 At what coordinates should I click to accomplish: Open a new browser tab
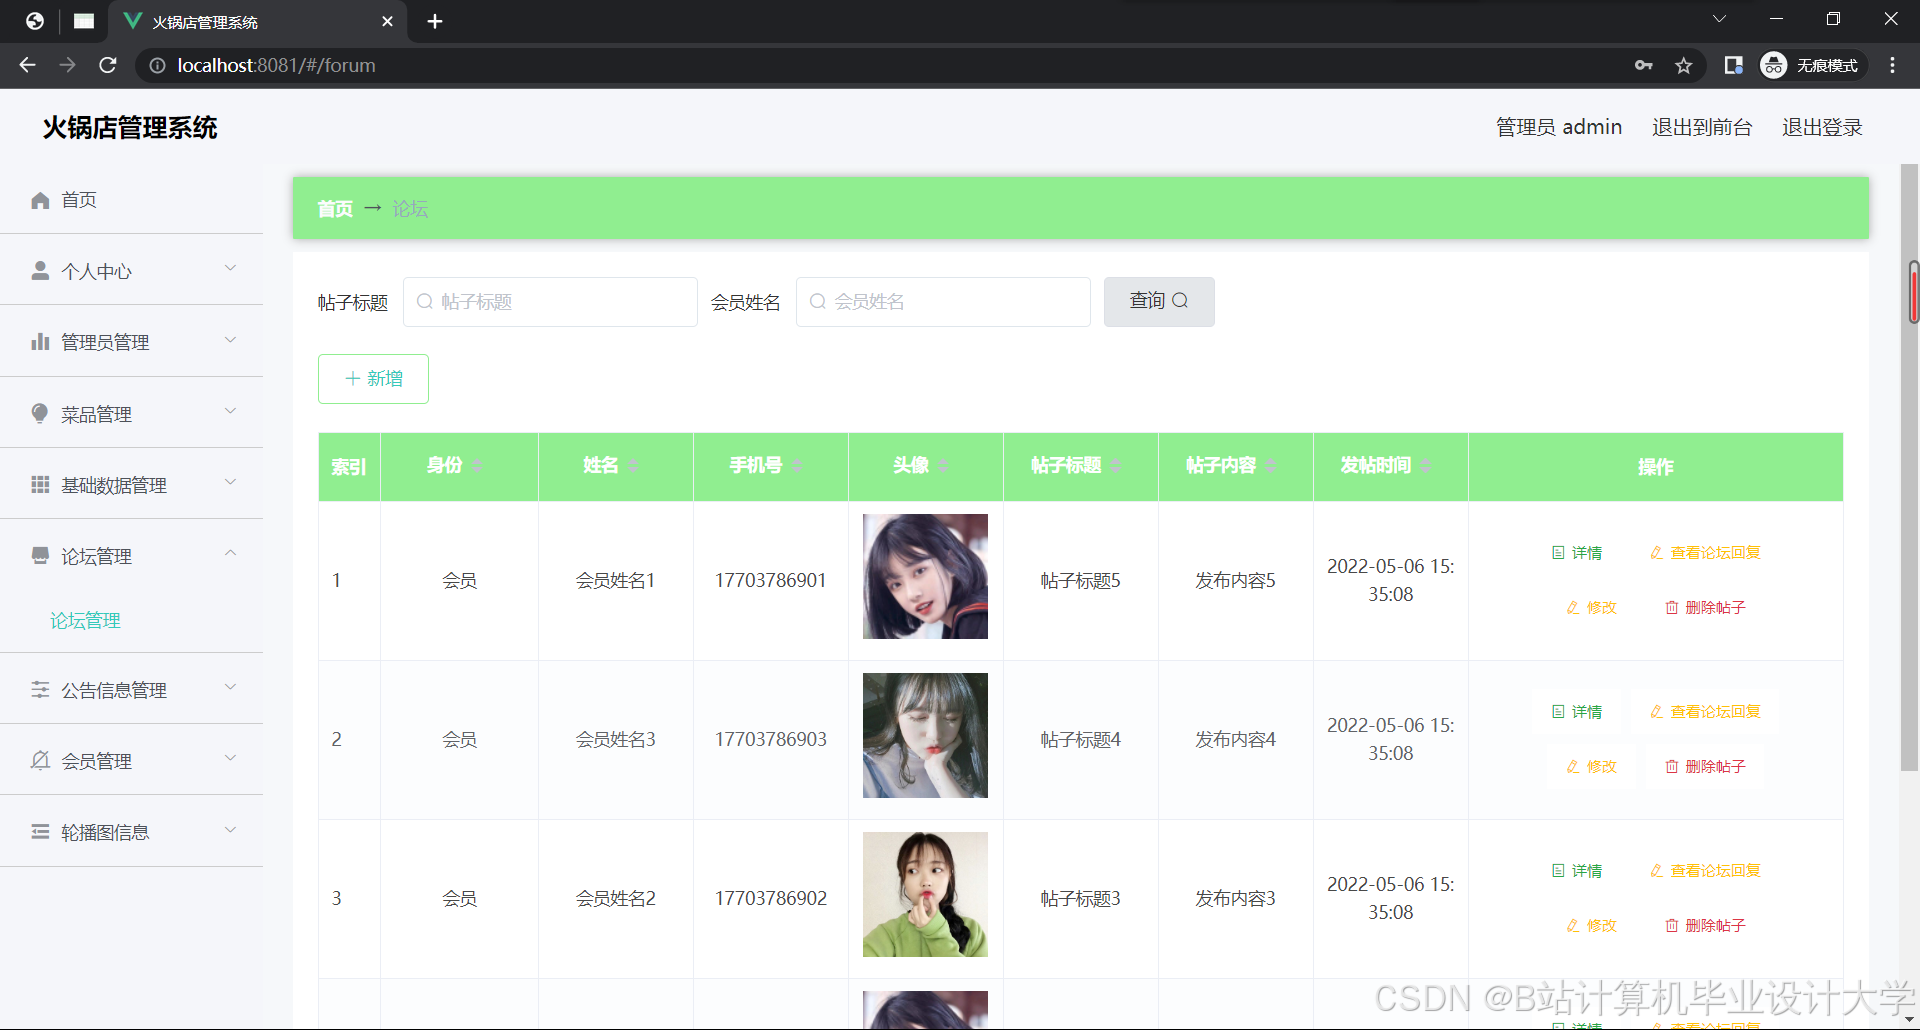[435, 21]
